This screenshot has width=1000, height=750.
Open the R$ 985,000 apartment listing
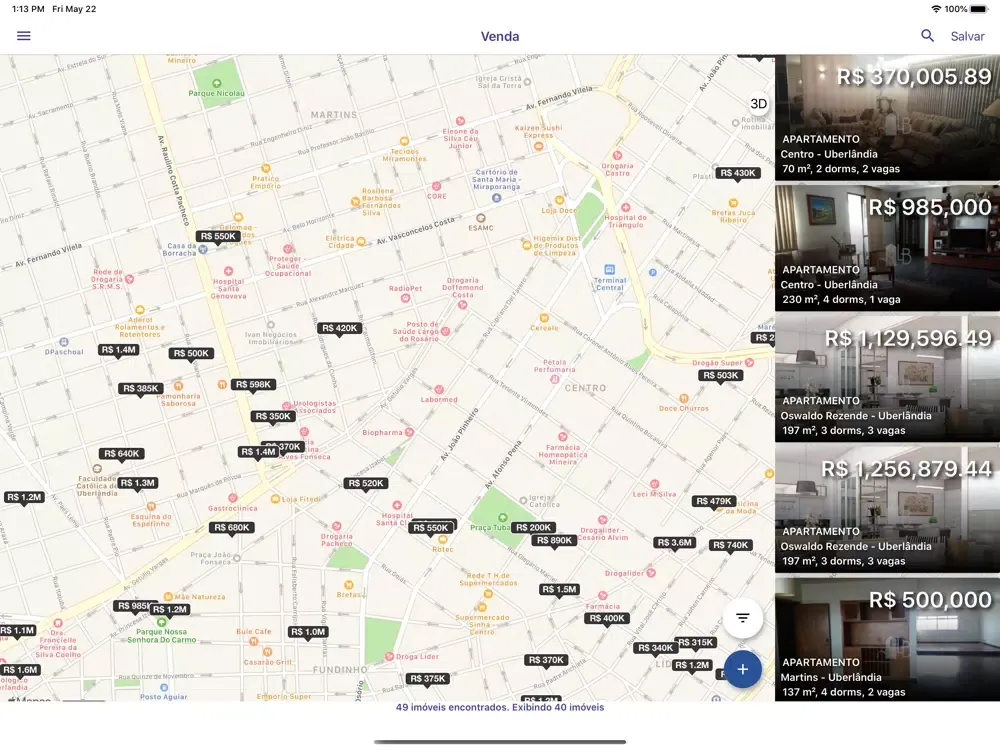[x=887, y=248]
